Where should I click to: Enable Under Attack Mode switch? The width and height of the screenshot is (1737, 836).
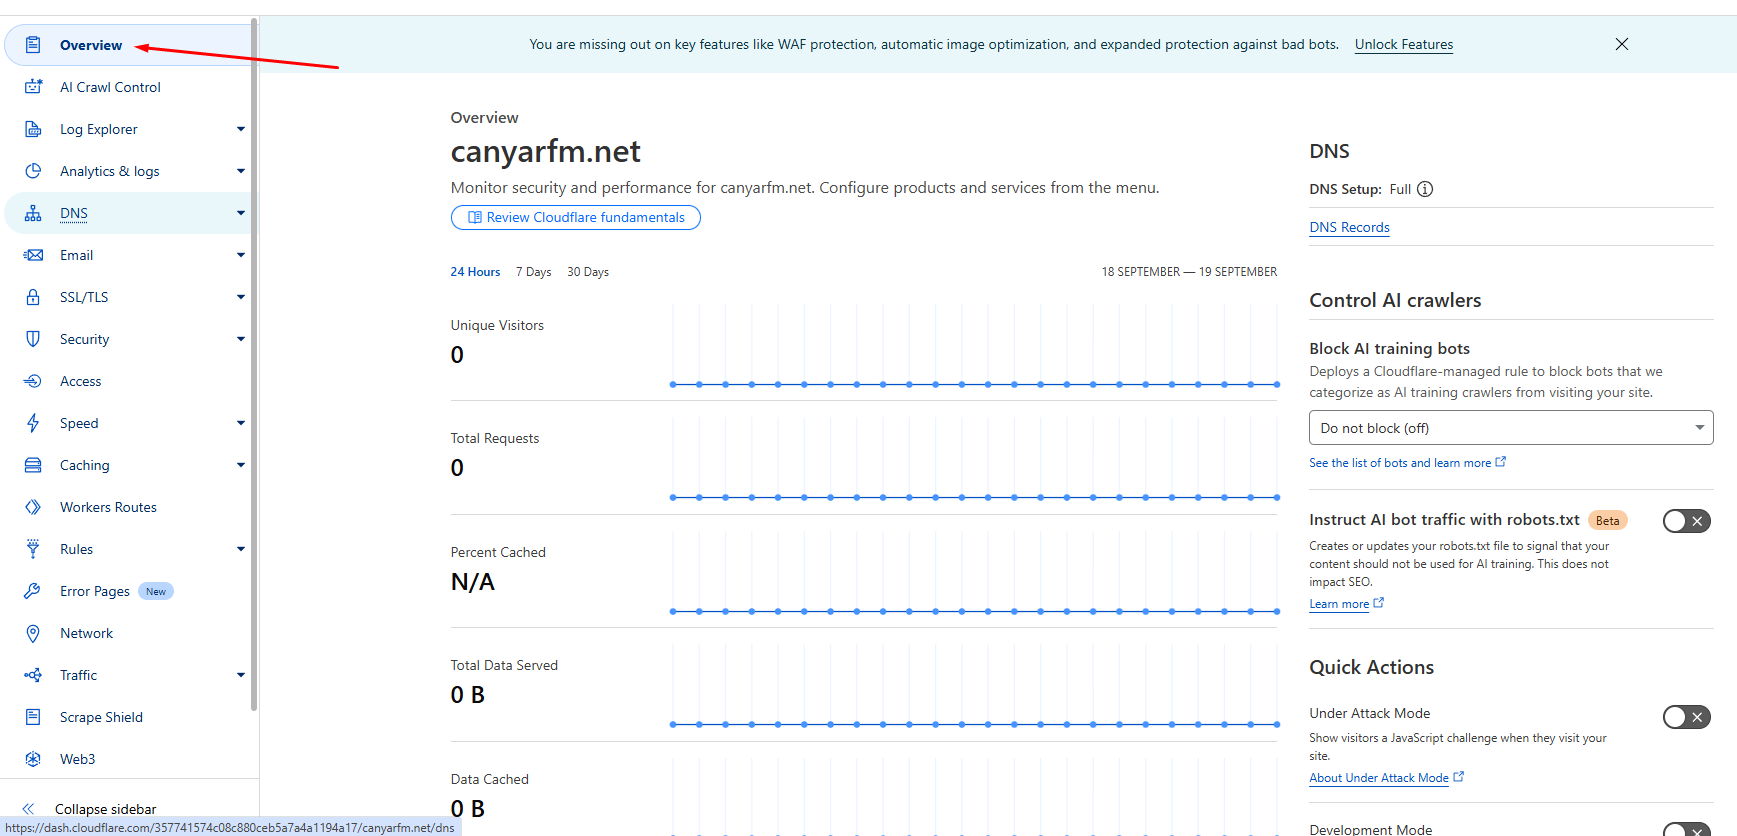1687,717
